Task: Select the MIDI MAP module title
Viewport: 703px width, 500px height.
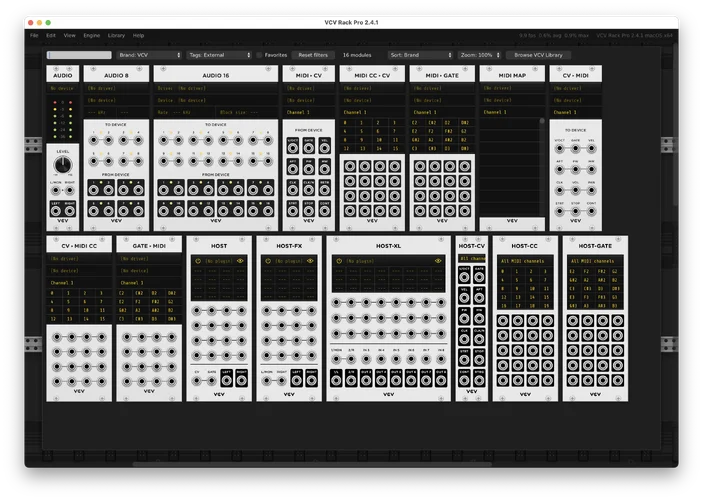Action: [x=512, y=75]
